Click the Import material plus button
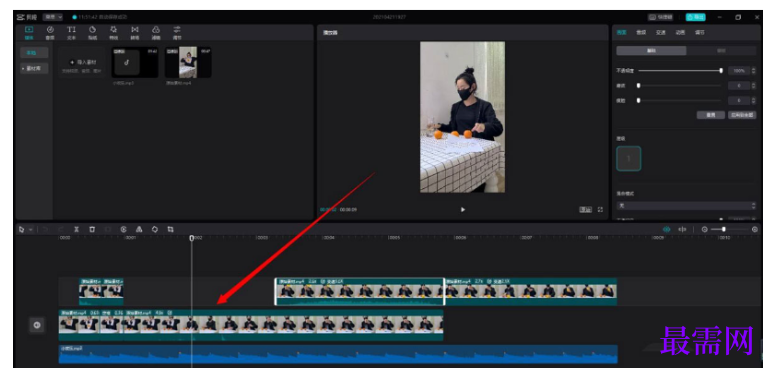 [x=82, y=62]
